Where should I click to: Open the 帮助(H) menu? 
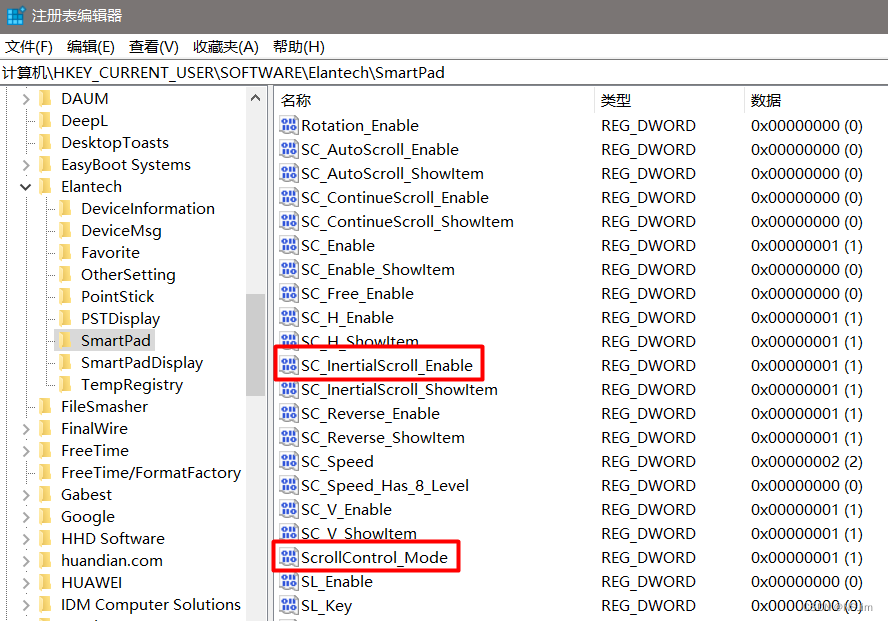pyautogui.click(x=298, y=46)
